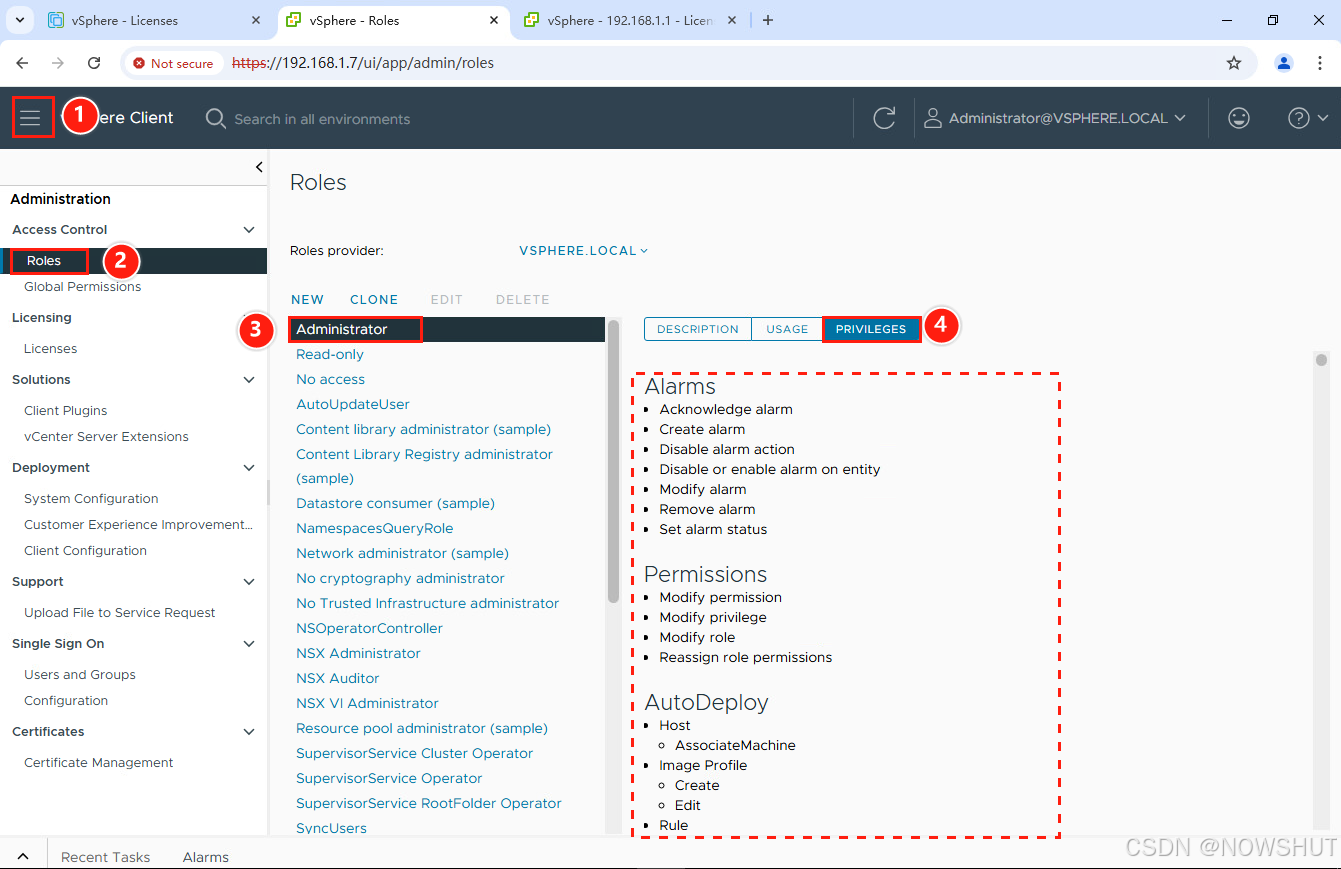Open the Alarms bottom tab
The height and width of the screenshot is (869, 1341).
coord(206,857)
